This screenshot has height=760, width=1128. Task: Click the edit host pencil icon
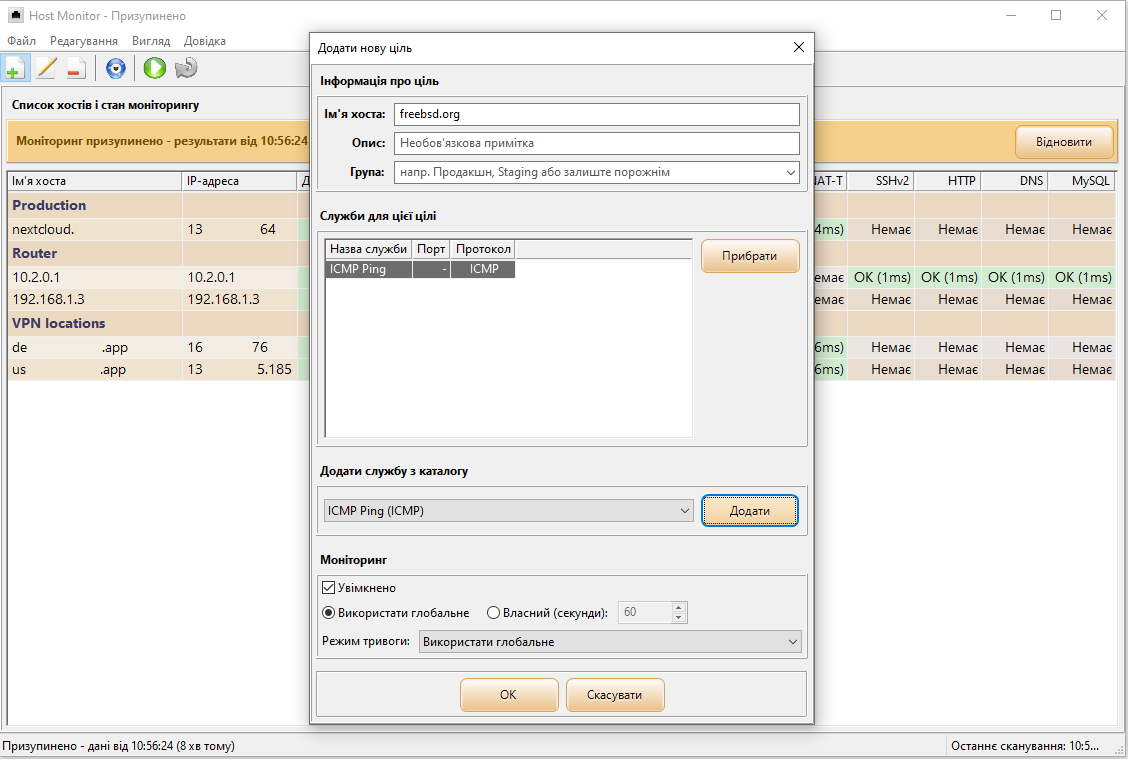[x=46, y=68]
